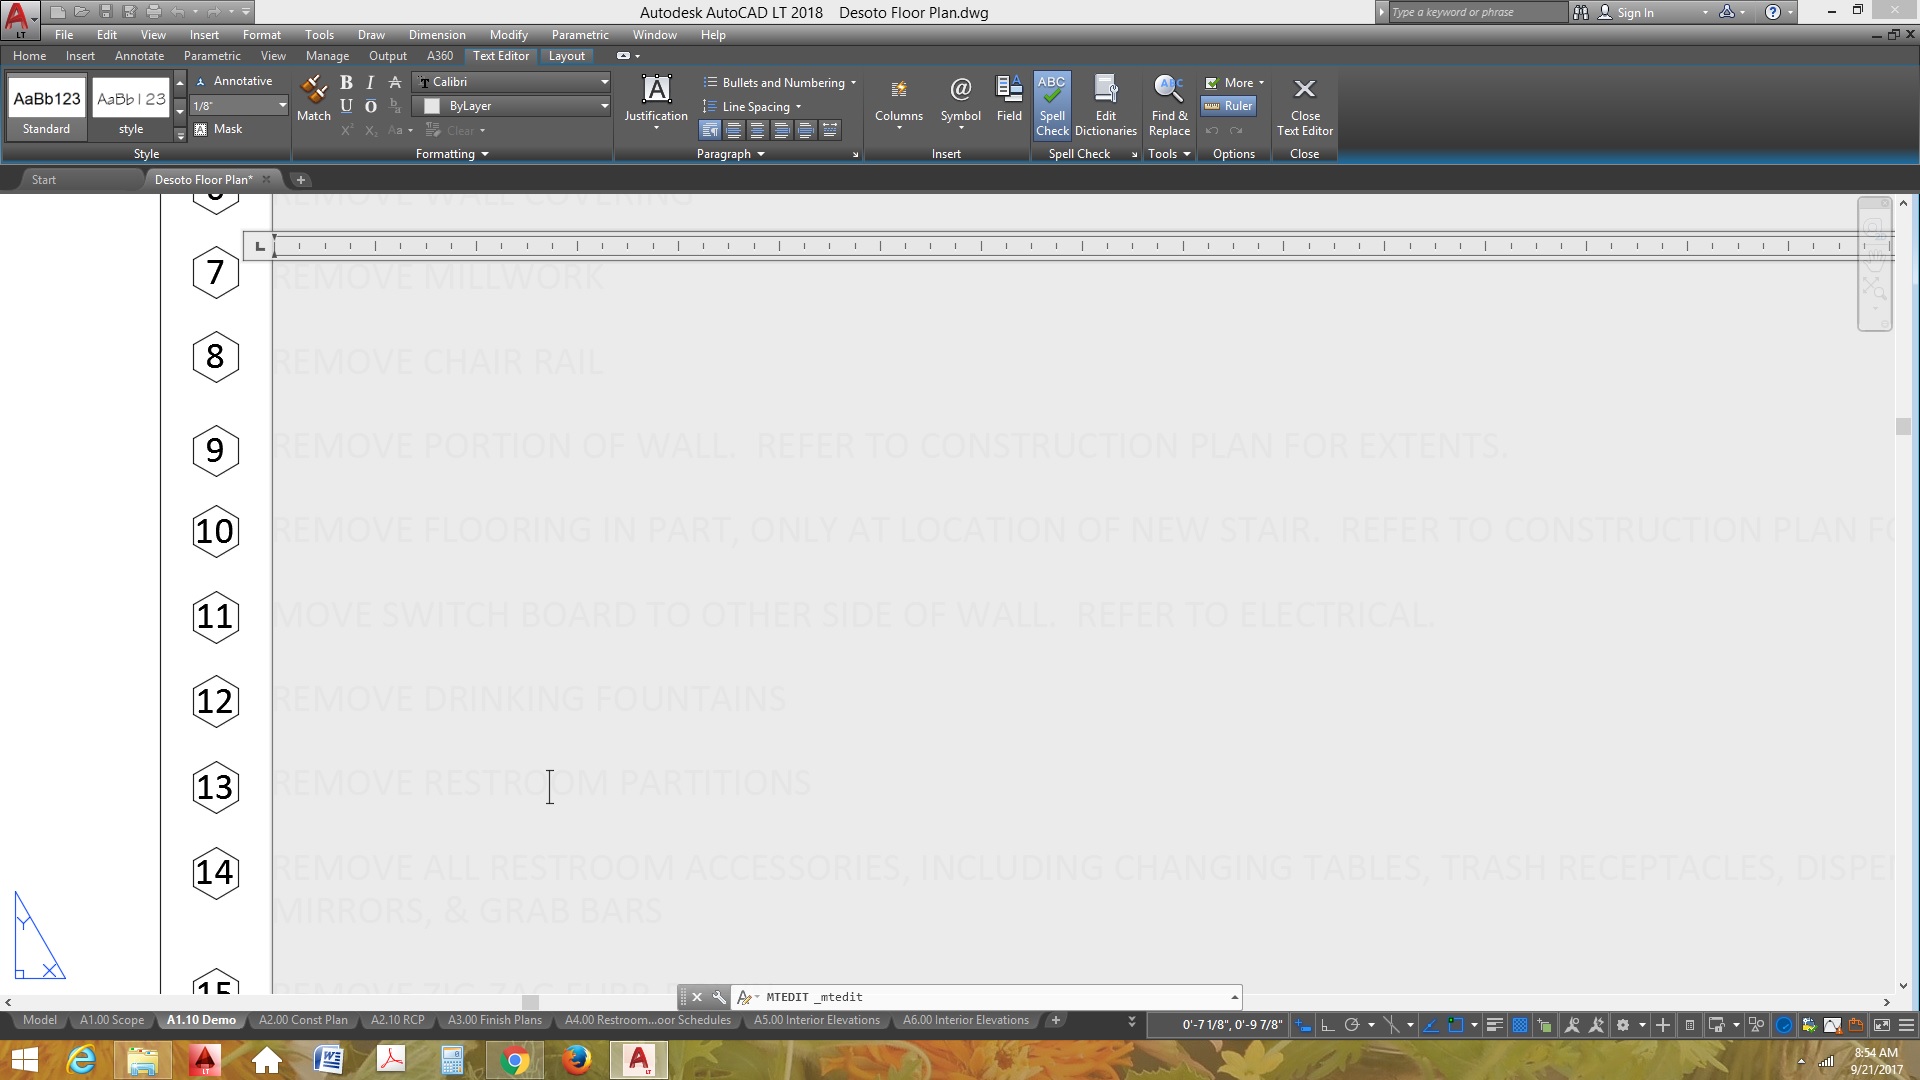Switch to the A2.00 Const Plan tab
This screenshot has height=1080, width=1920.
coord(303,1020)
